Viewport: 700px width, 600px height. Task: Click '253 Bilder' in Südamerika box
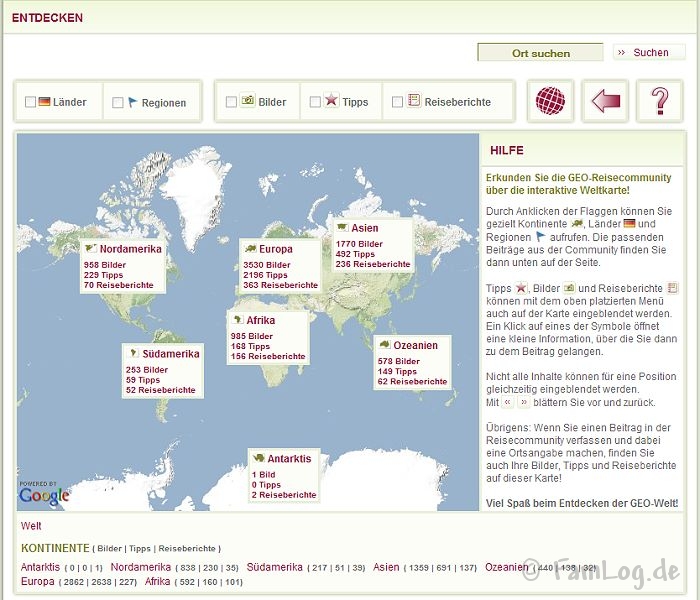pyautogui.click(x=146, y=370)
